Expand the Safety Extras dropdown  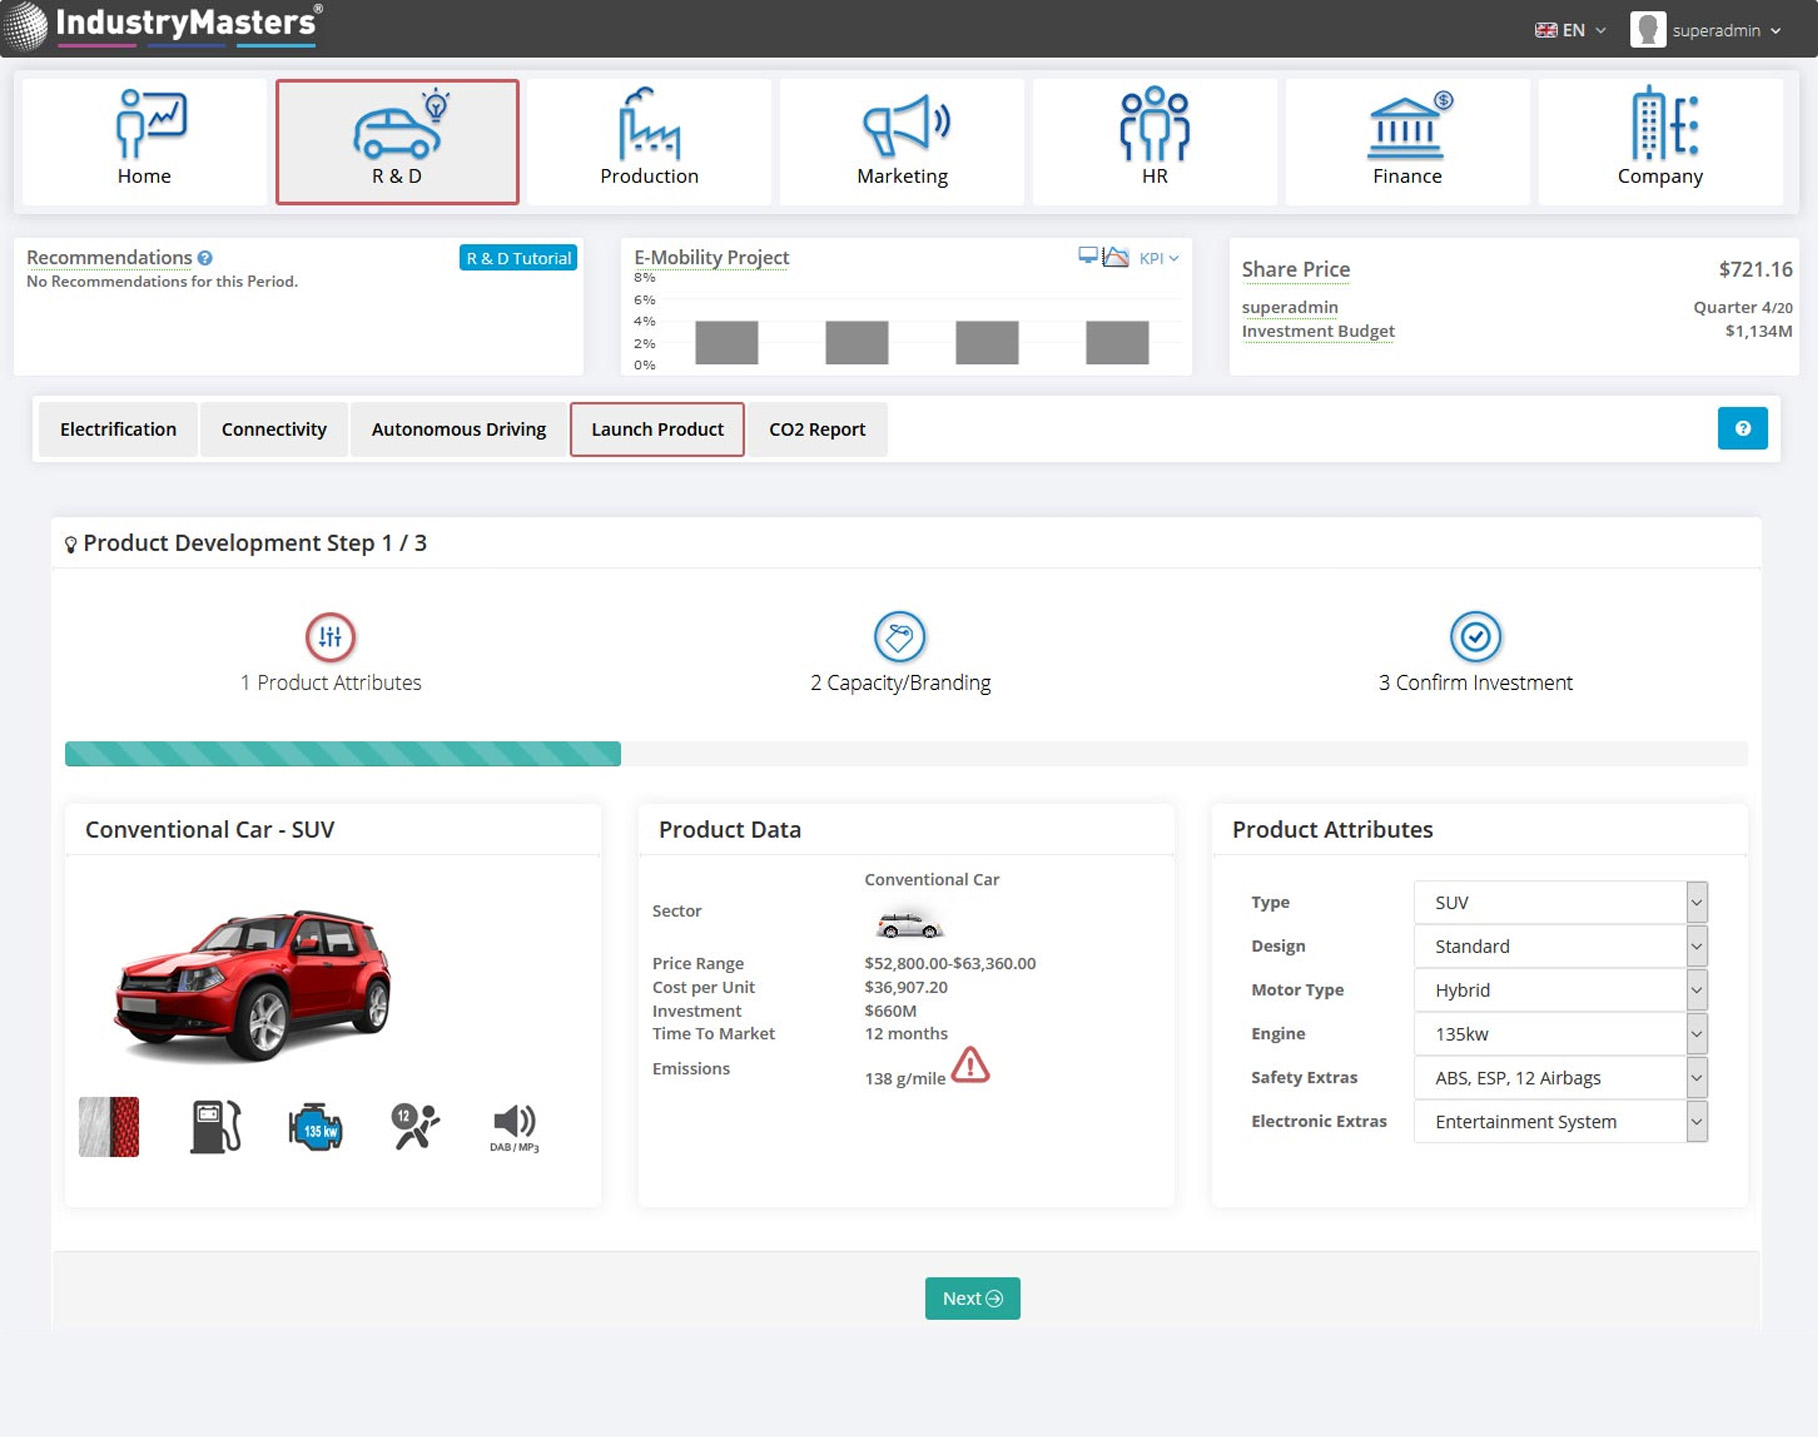click(x=1560, y=1078)
